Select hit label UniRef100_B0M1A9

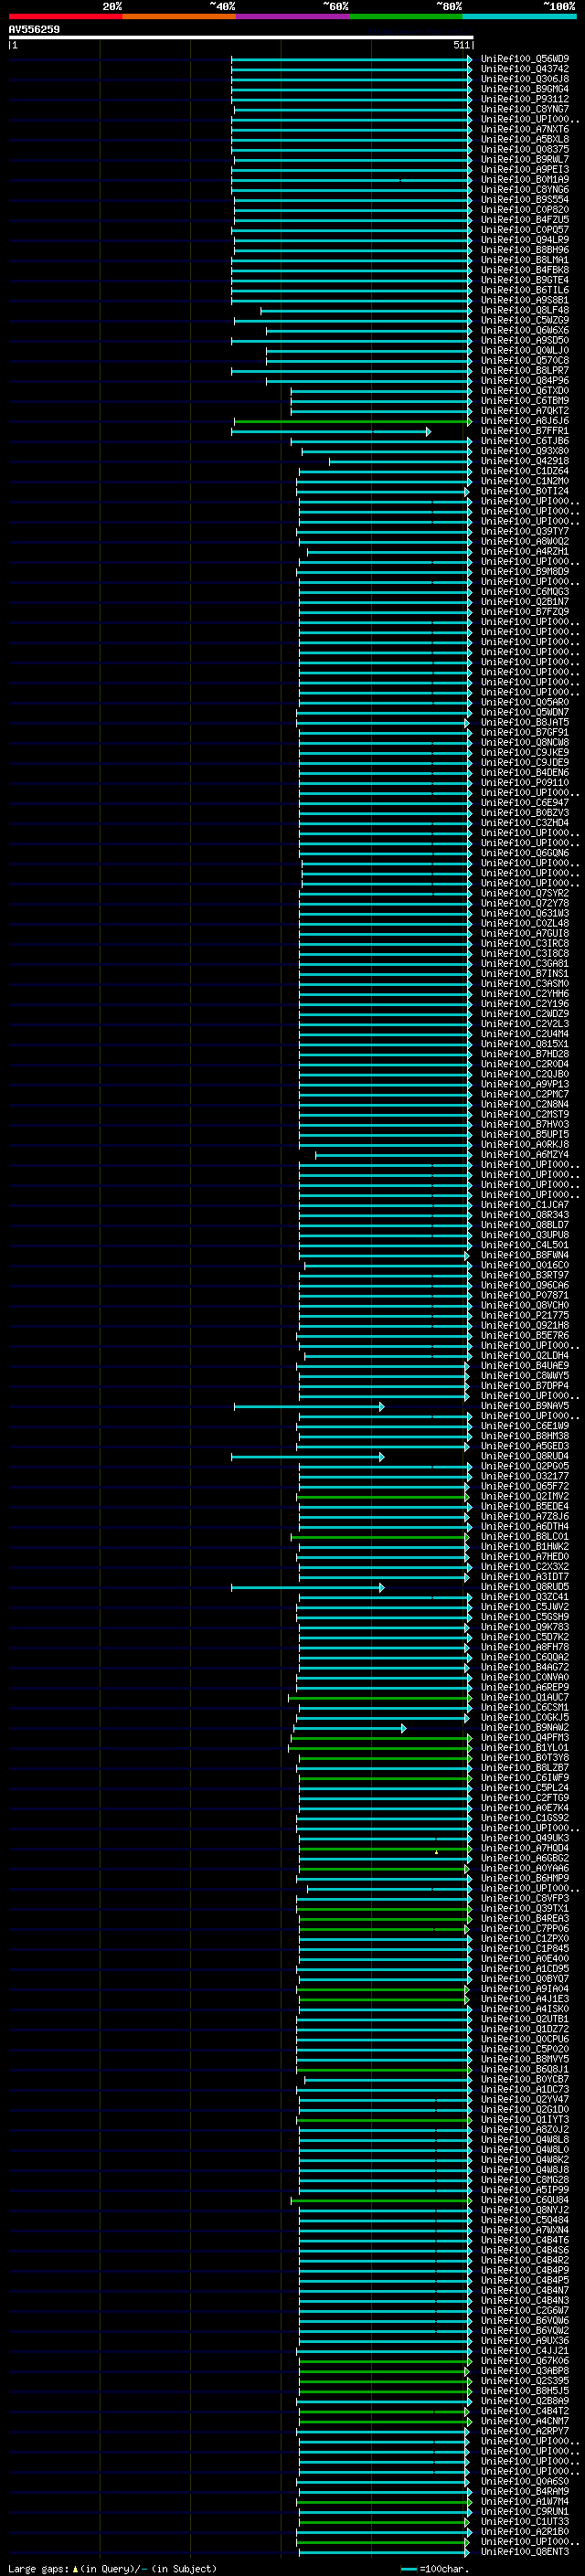(525, 180)
